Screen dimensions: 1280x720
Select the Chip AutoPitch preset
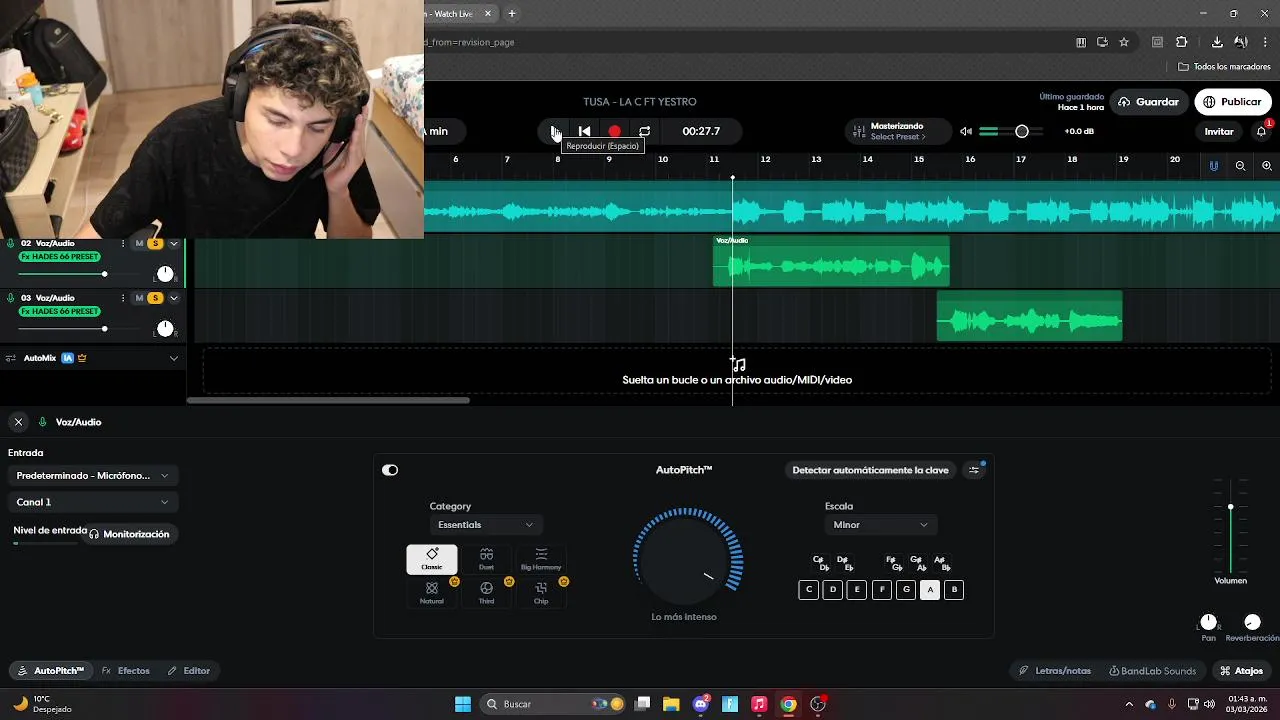point(541,592)
